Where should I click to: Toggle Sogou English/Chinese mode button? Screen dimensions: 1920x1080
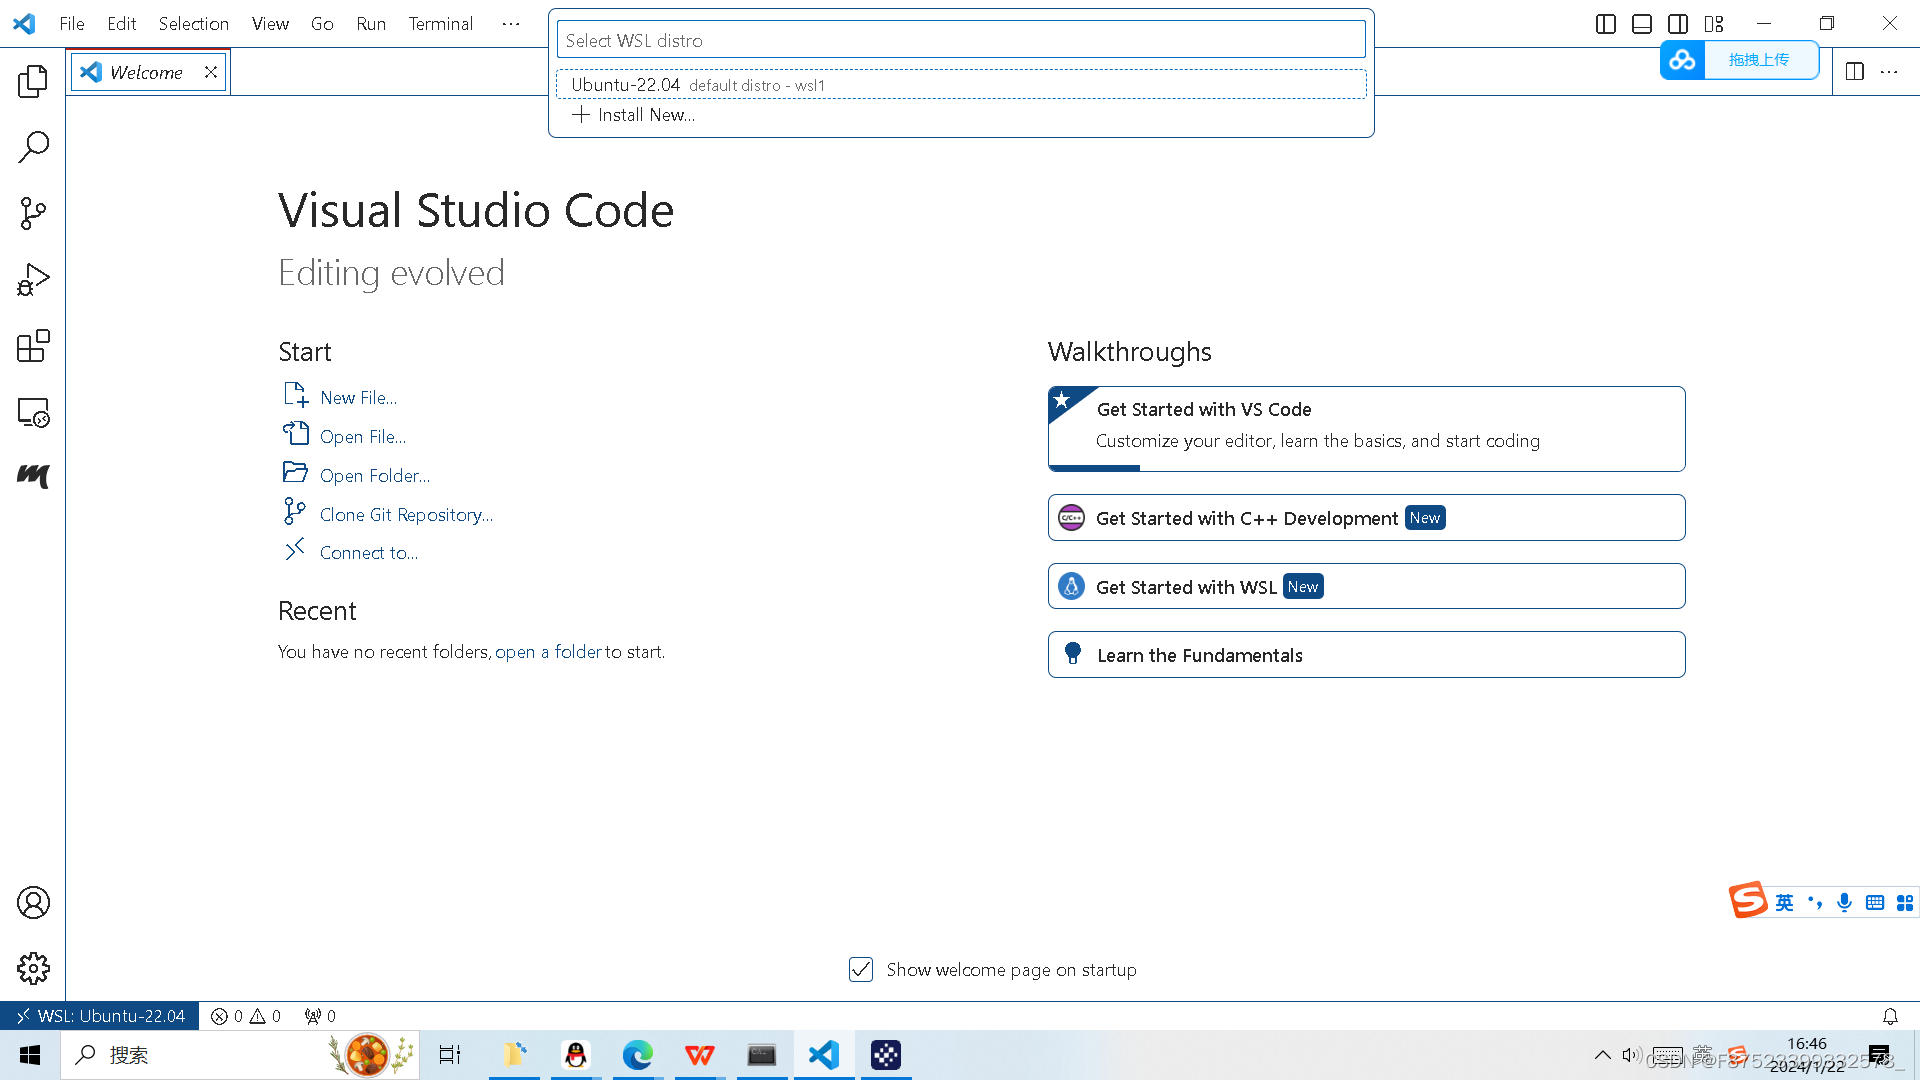[x=1785, y=903]
